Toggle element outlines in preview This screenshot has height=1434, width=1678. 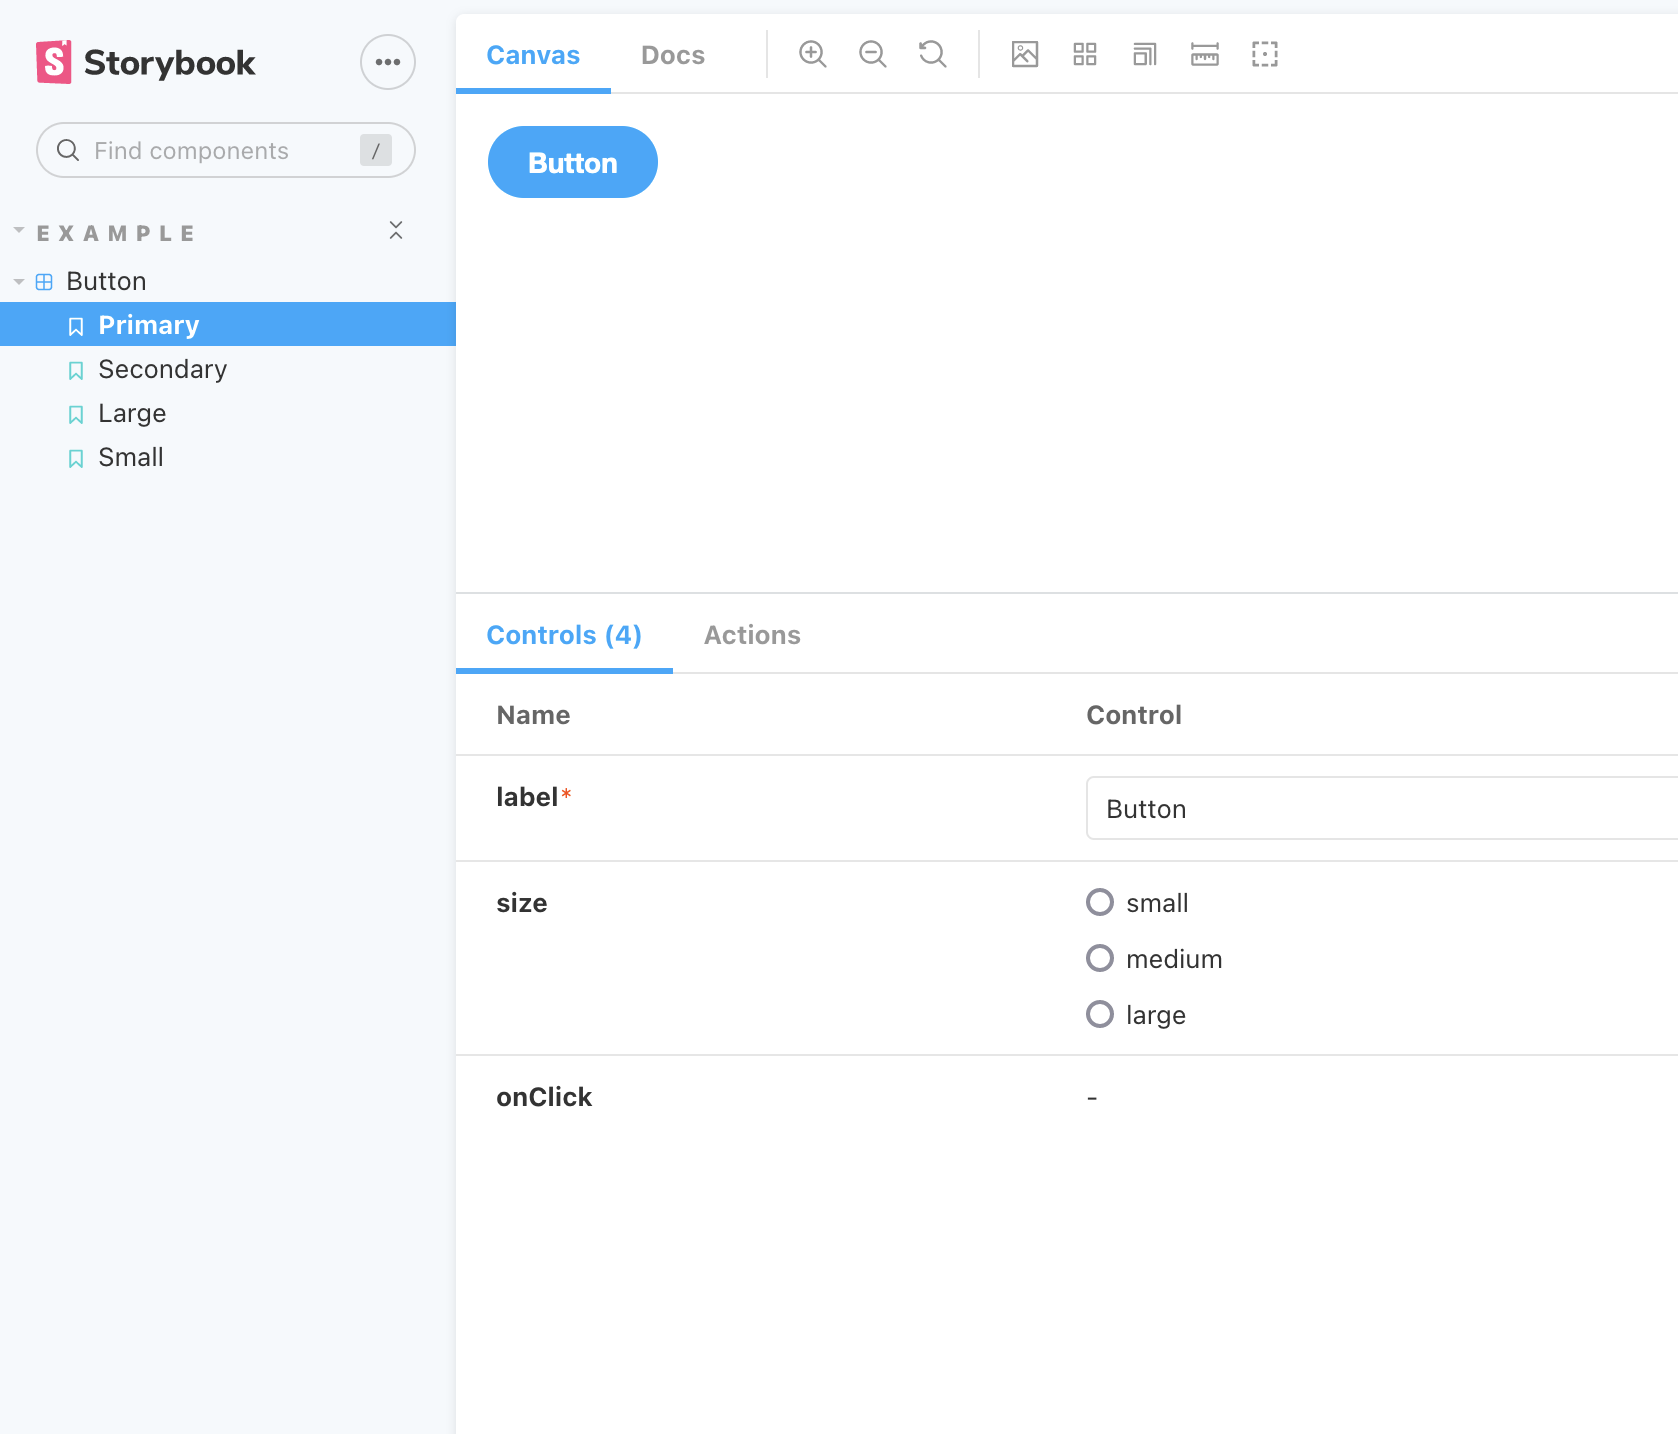click(1264, 54)
